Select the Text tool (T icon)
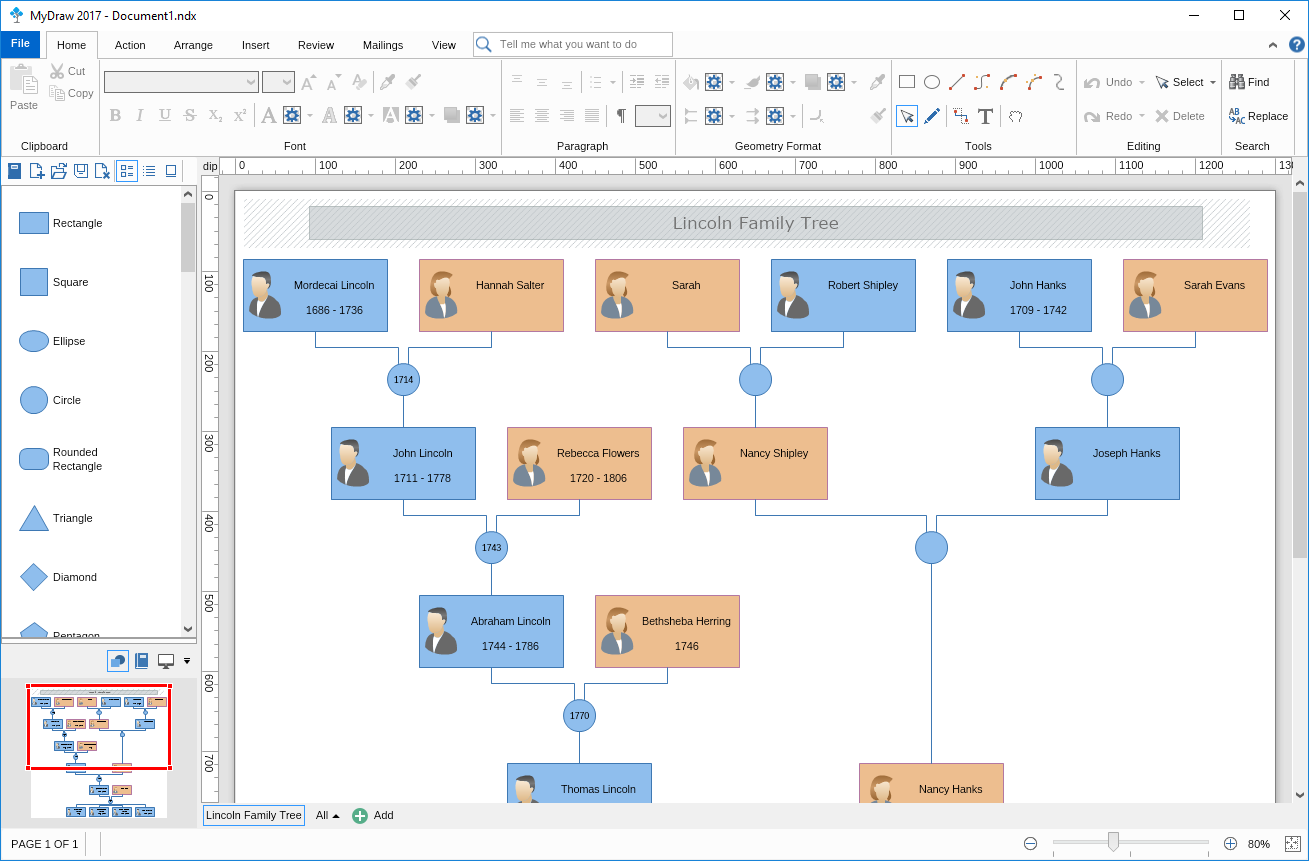The width and height of the screenshot is (1309, 861). [x=985, y=116]
